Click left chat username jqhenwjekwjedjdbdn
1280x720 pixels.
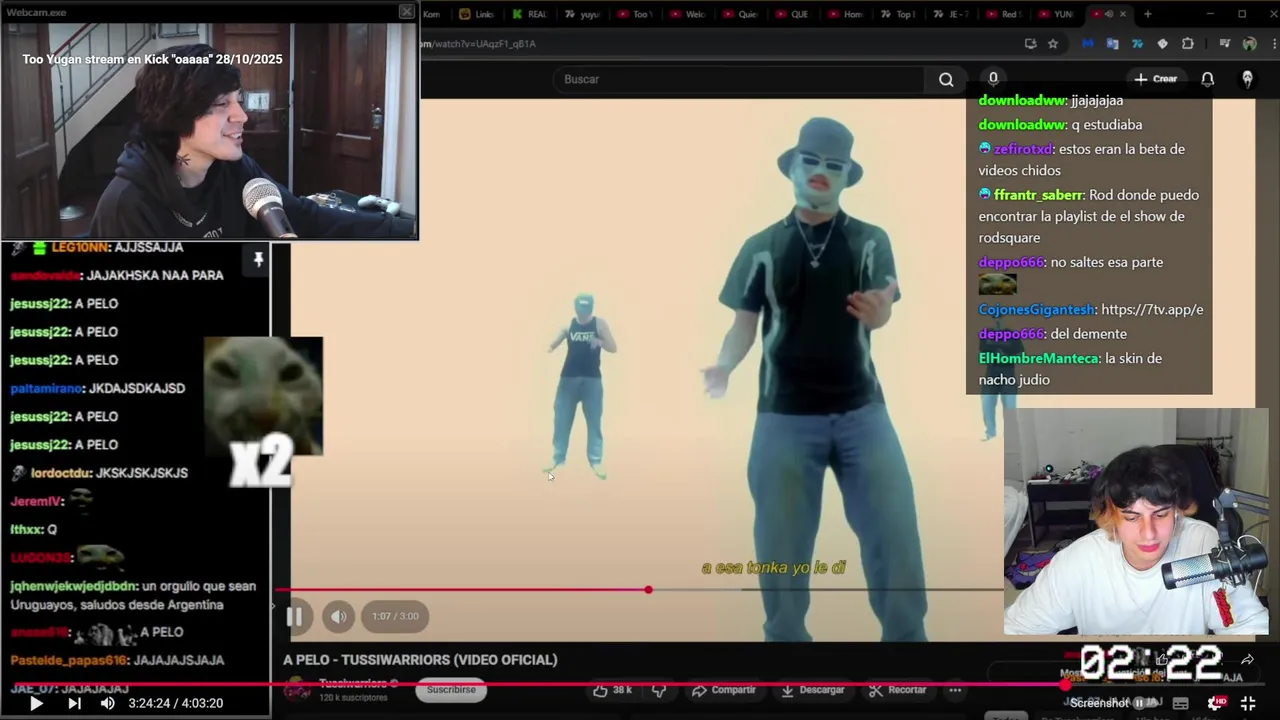point(73,587)
